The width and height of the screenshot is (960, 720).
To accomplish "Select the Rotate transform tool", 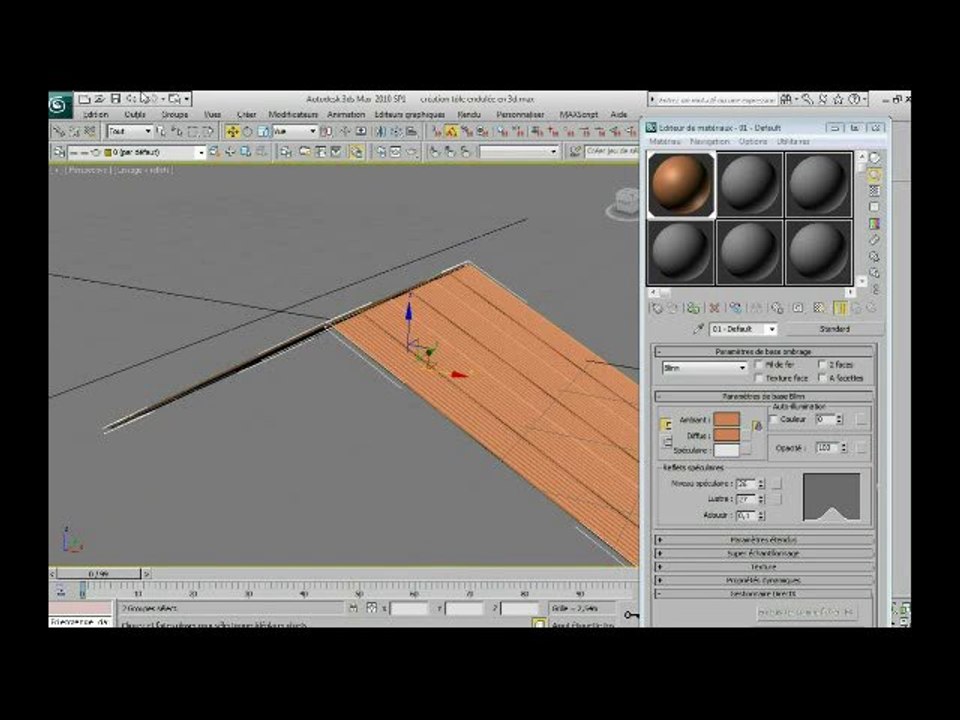I will 247,131.
